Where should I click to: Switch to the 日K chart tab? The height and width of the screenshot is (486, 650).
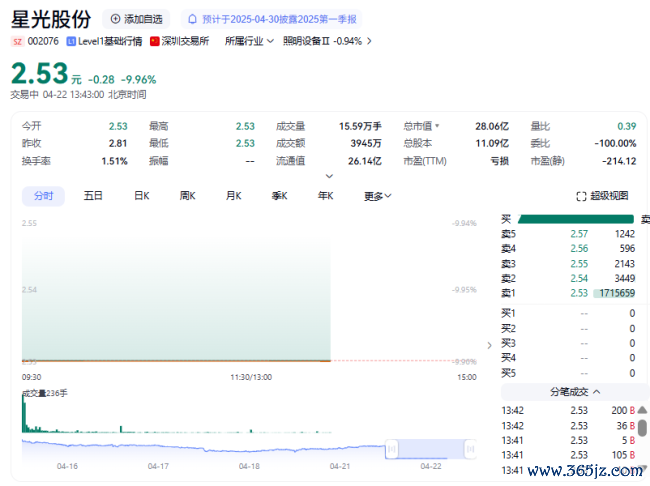pyautogui.click(x=141, y=196)
